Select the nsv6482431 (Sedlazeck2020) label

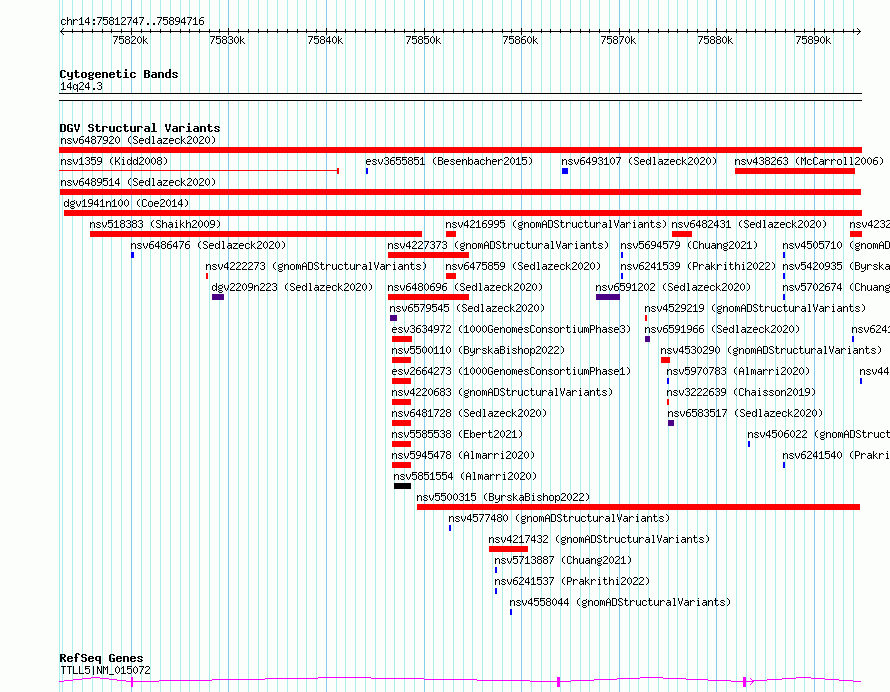[749, 224]
